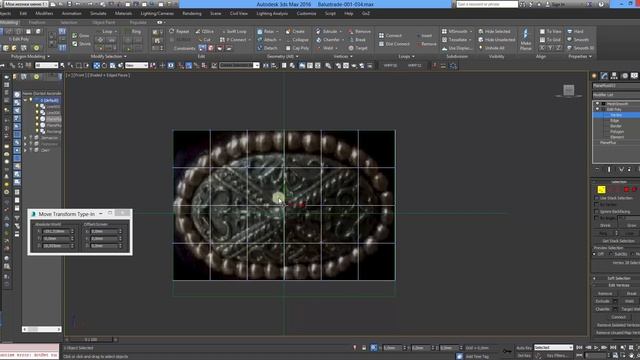Open the Rendering menu

[192, 13]
